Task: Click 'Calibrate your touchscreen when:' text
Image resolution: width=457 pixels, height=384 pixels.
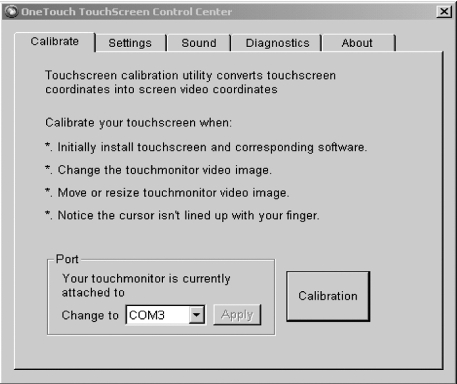Action: point(138,123)
